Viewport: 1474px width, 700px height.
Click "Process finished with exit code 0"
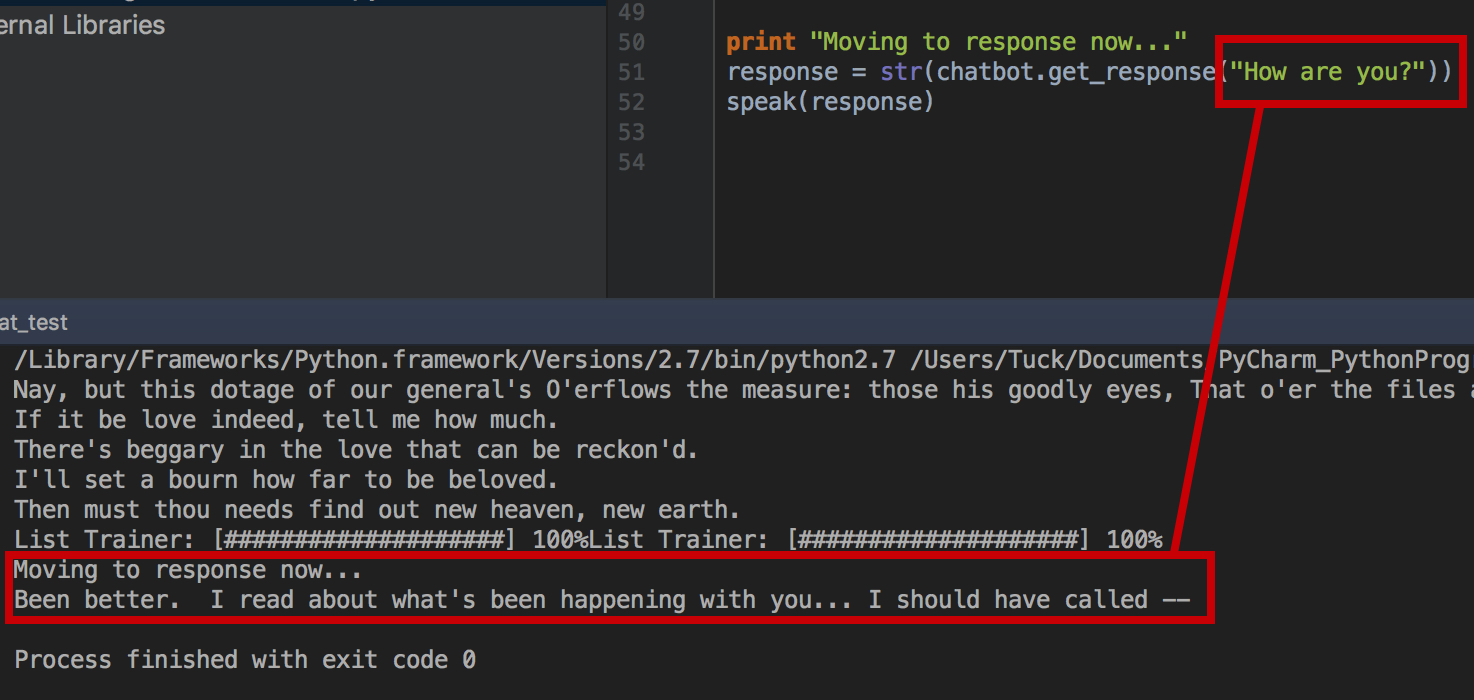coord(245,660)
